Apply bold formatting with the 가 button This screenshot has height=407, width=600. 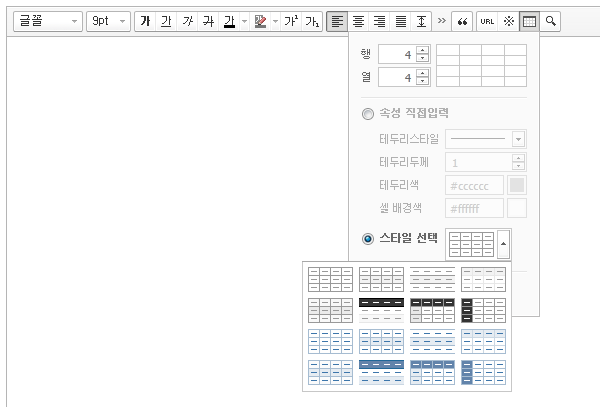(x=145, y=21)
